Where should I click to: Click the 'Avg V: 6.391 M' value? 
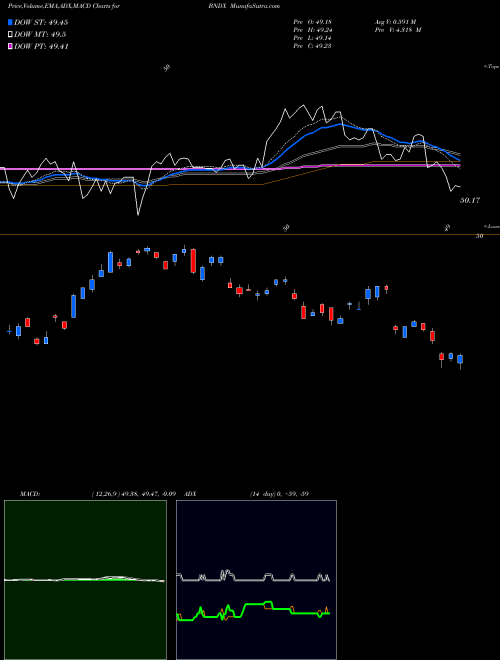pos(395,22)
